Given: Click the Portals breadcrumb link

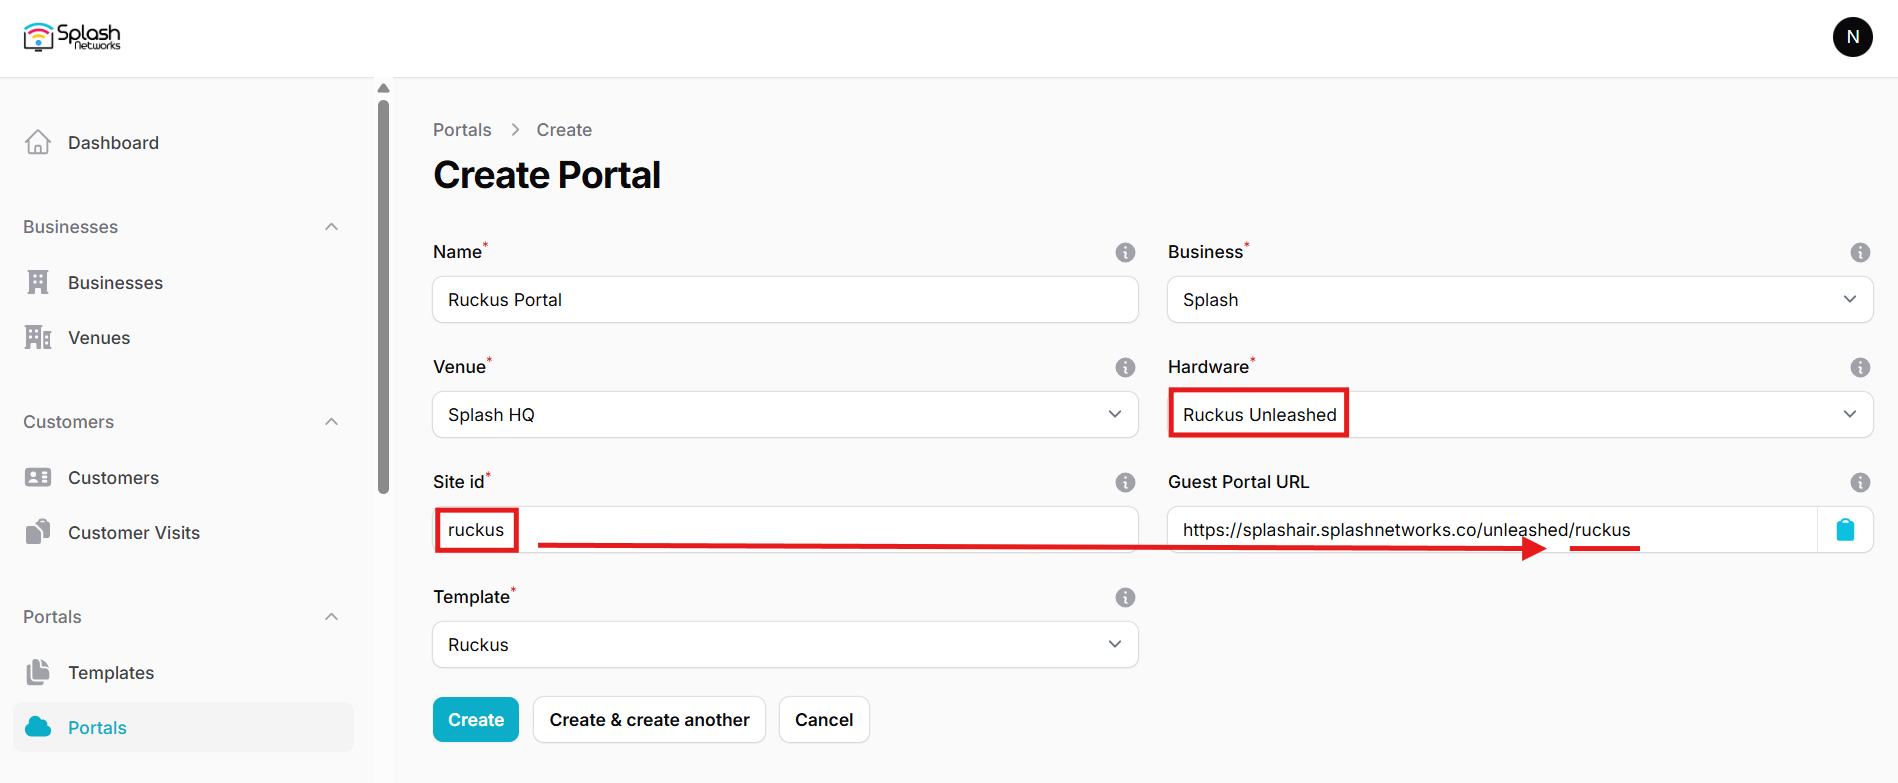Looking at the screenshot, I should 462,130.
